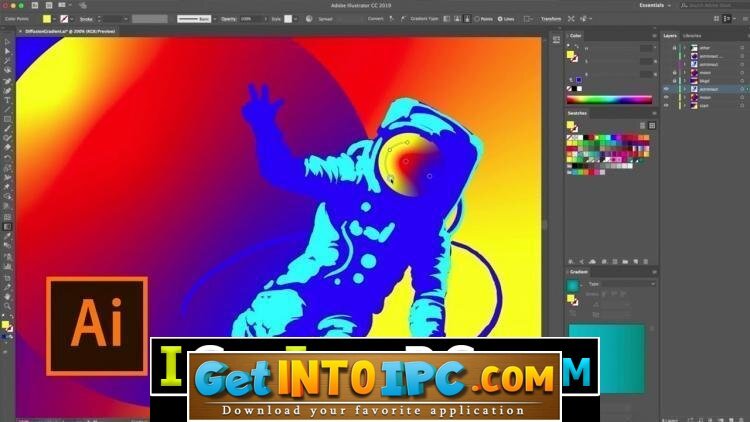The height and width of the screenshot is (422, 750).
Task: Select the Direct Selection tool
Action: tap(7, 51)
